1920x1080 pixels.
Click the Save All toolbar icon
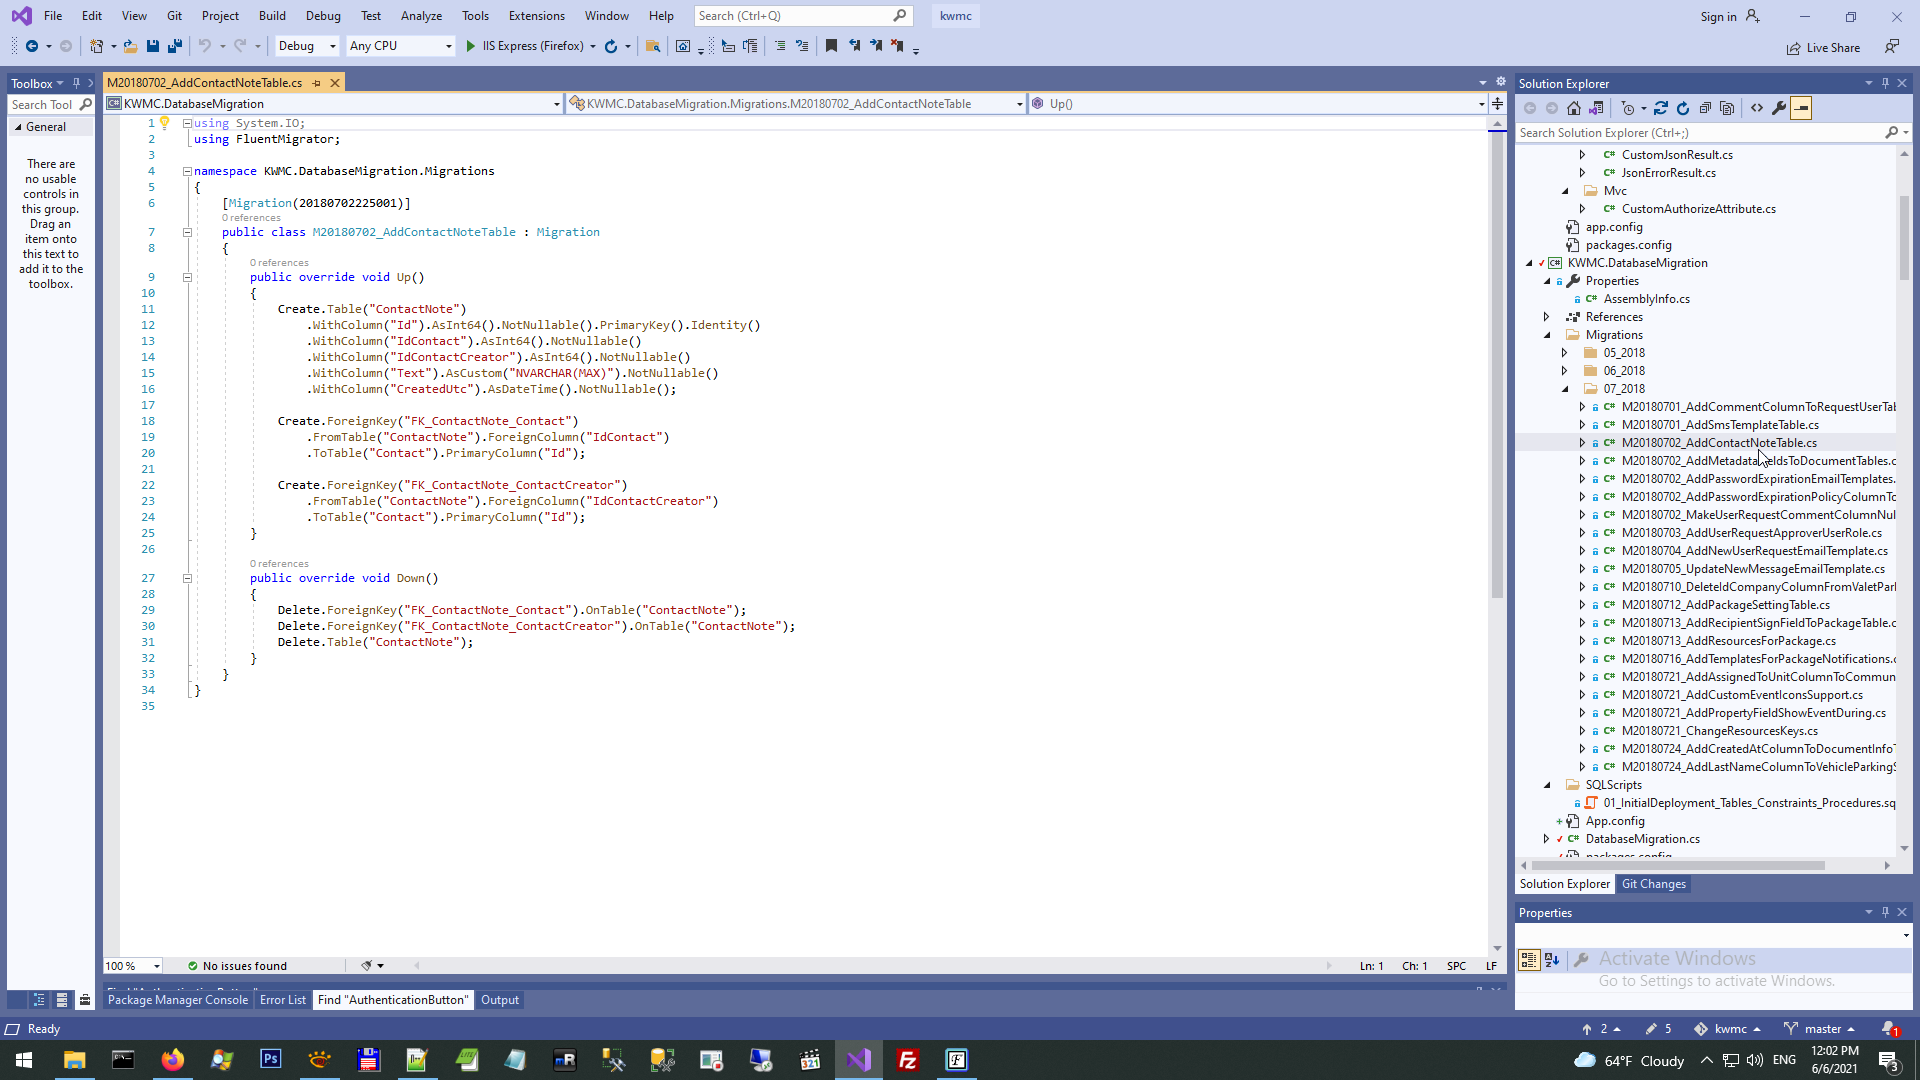tap(175, 46)
